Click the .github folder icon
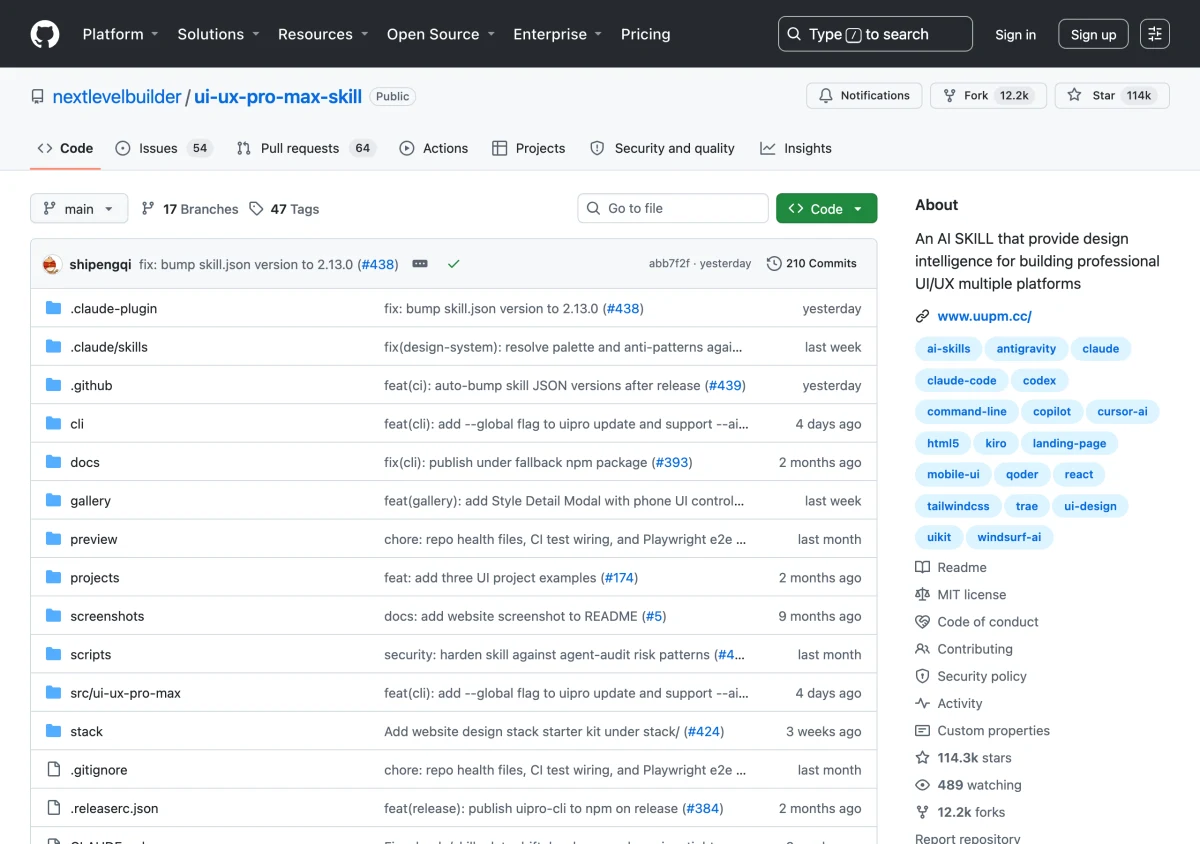Image resolution: width=1200 pixels, height=844 pixels. pos(54,385)
